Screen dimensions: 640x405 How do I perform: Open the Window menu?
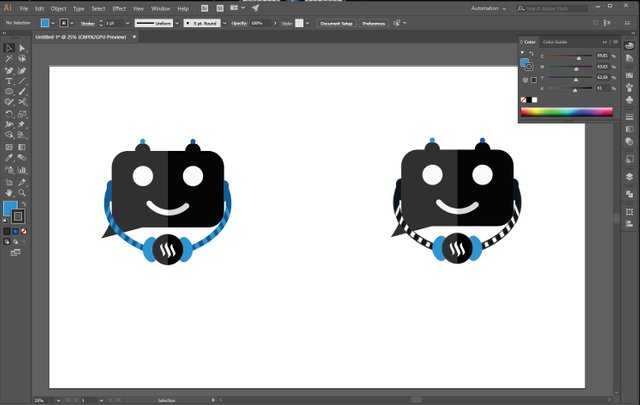pos(161,9)
